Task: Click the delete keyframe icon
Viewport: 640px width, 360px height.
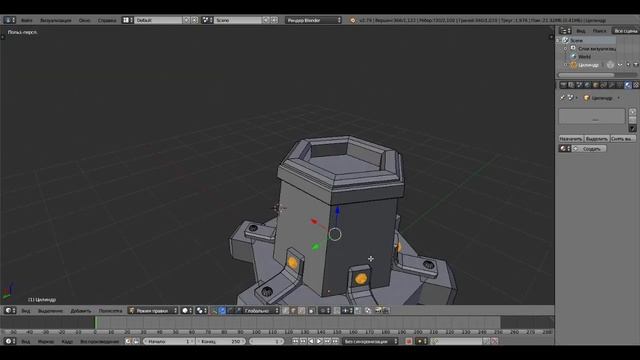Action: click(494, 341)
